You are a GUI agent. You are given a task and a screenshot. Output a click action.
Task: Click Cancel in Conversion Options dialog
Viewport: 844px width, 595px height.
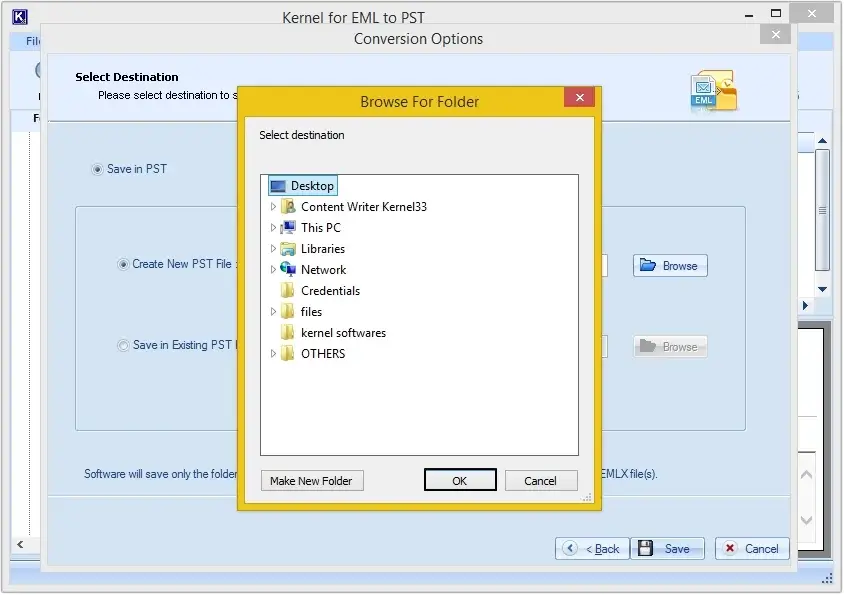click(752, 549)
